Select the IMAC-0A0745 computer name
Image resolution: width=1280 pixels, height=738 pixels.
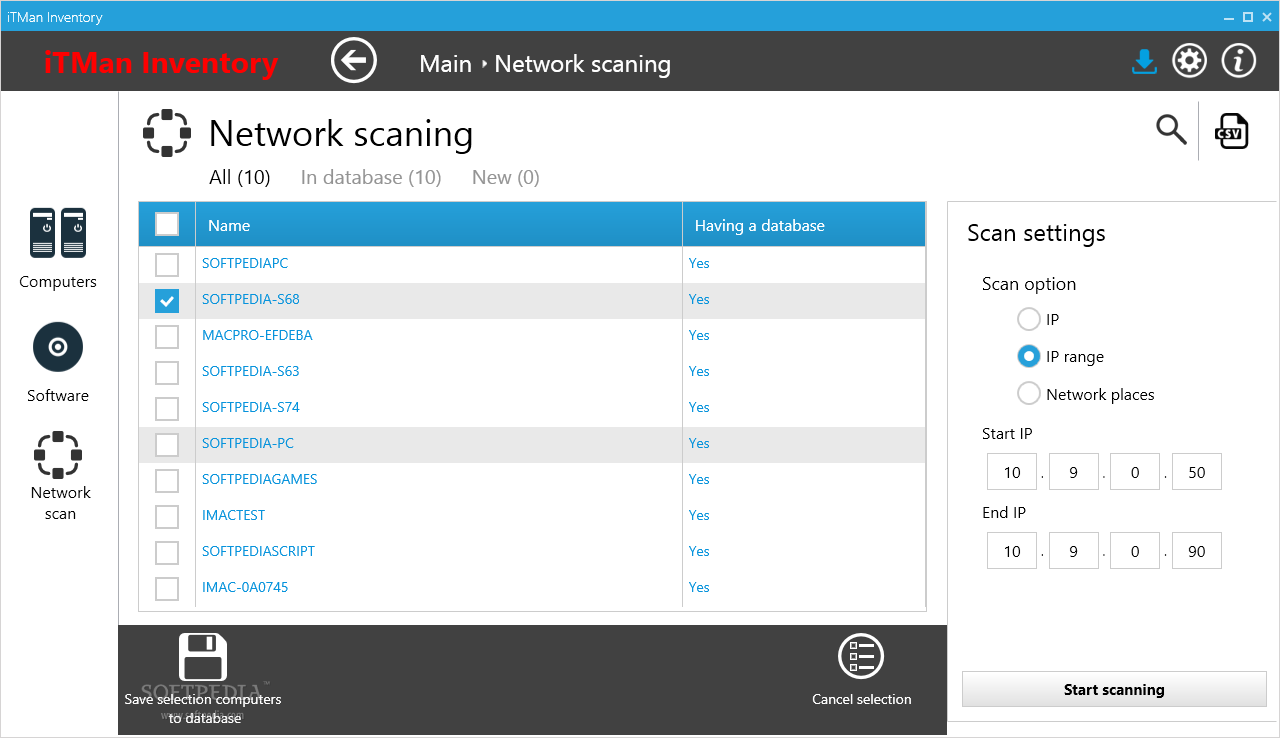pos(245,587)
